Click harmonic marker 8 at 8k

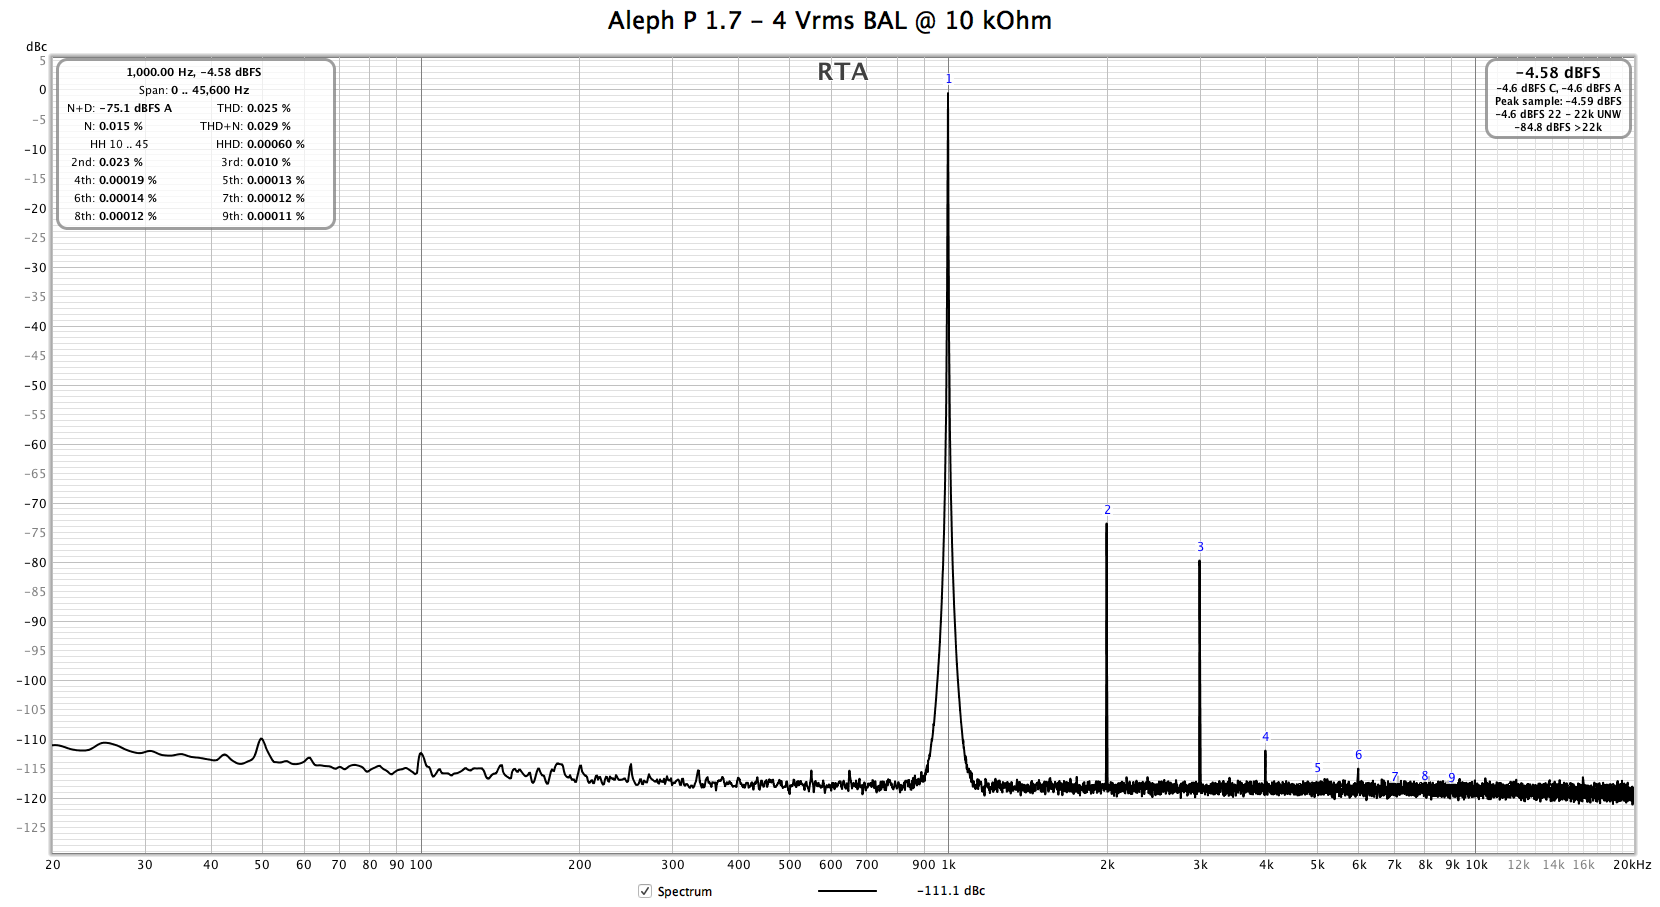click(x=1425, y=776)
